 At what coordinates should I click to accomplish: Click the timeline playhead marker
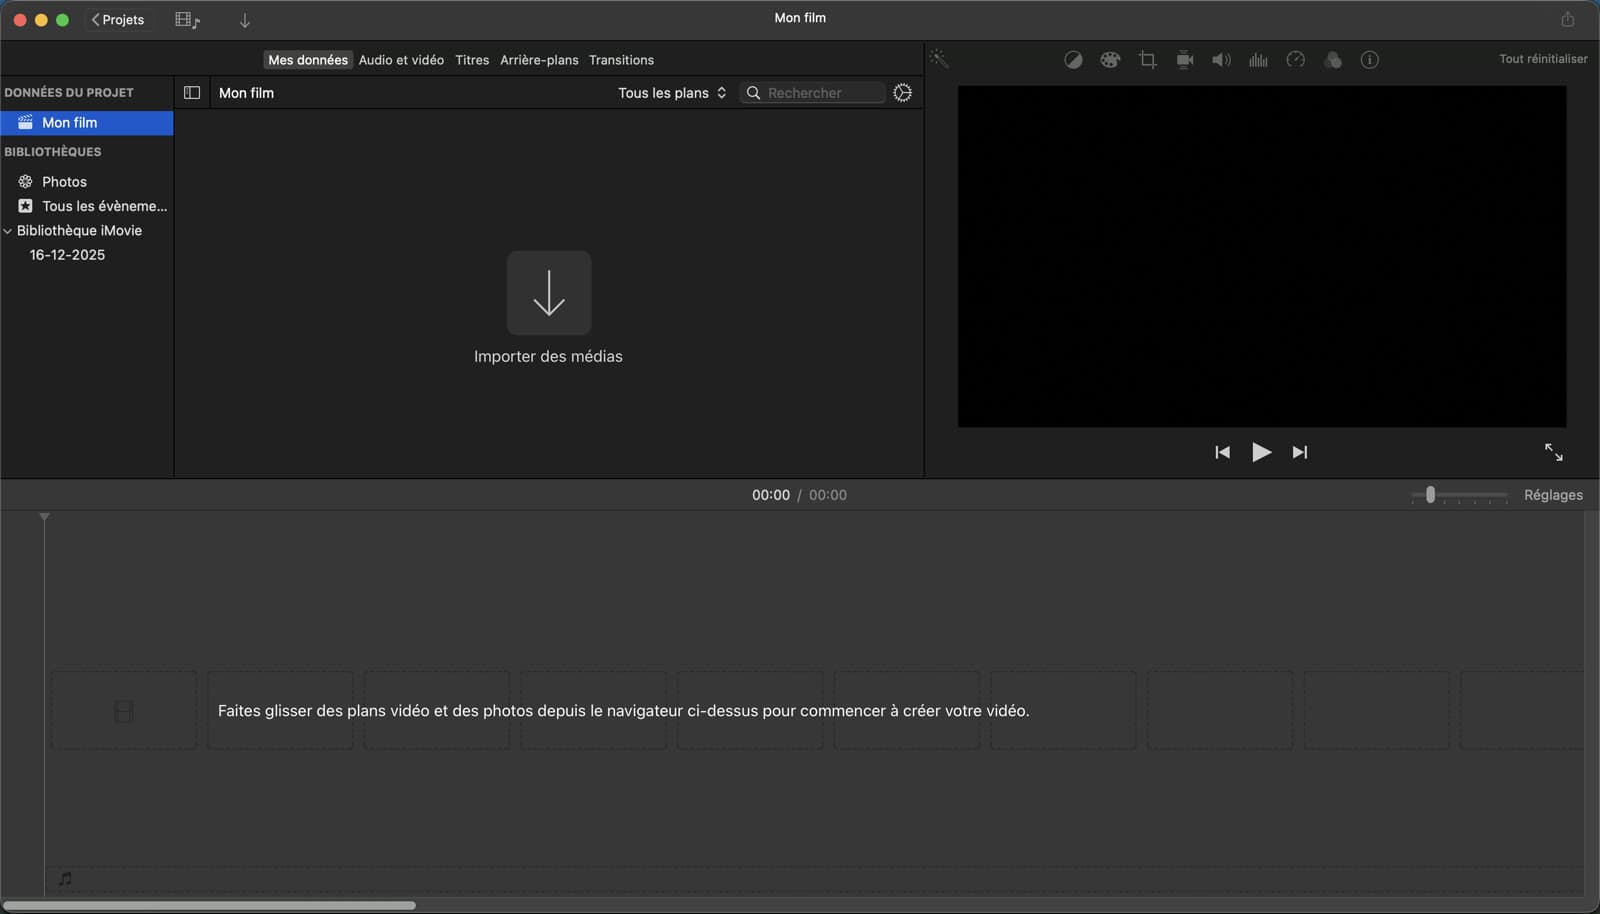[x=44, y=517]
